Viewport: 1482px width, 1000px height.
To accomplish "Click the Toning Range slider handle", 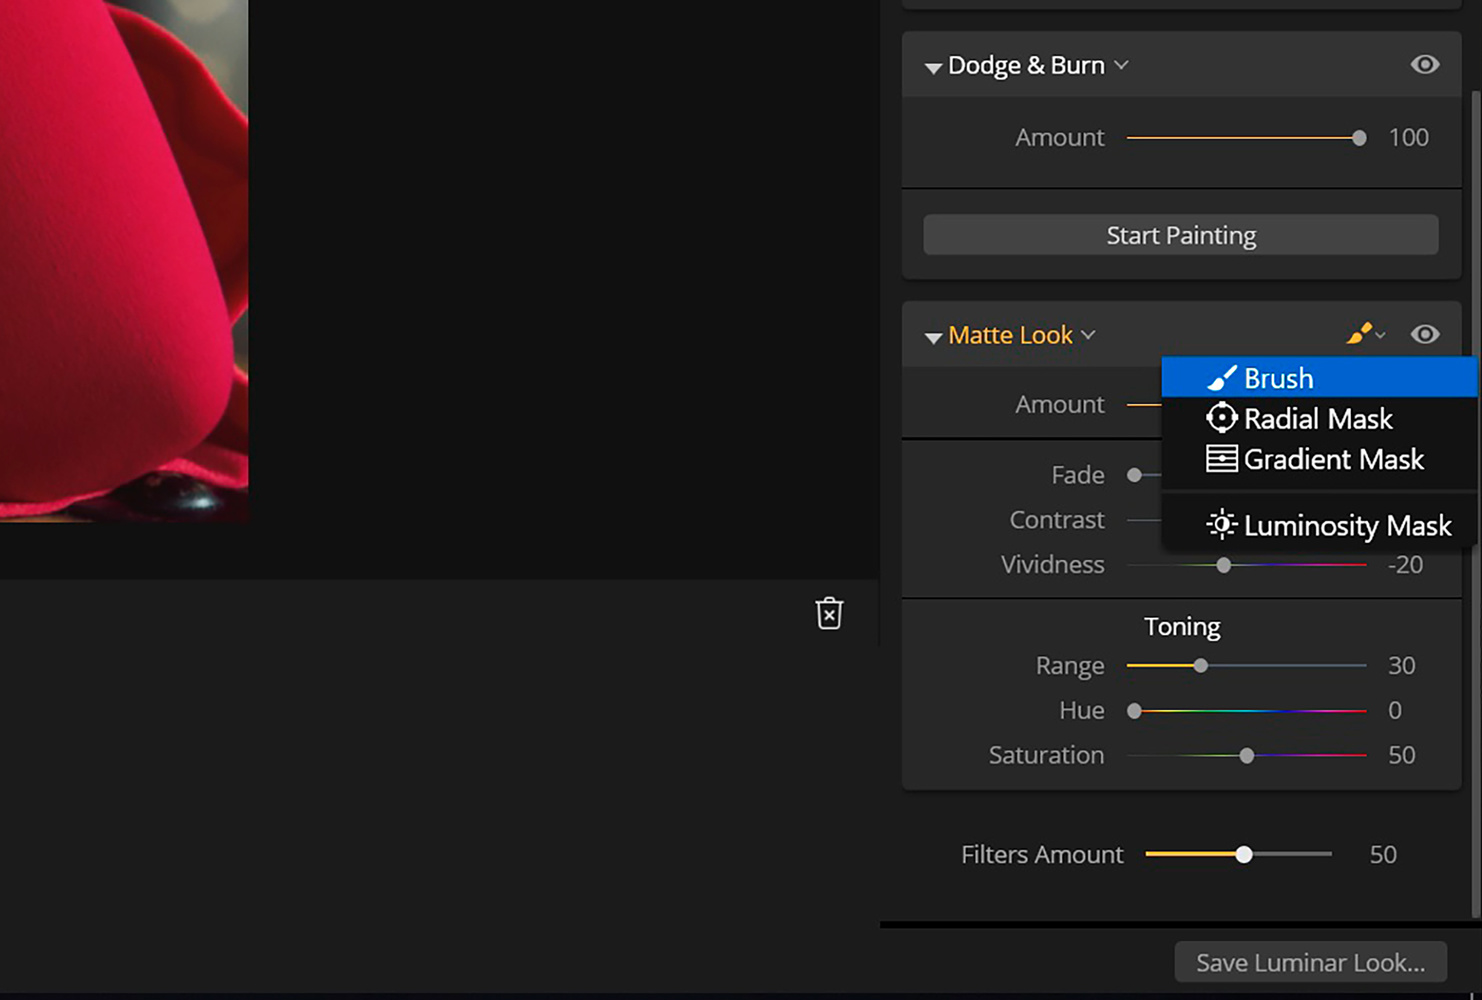I will (1201, 666).
